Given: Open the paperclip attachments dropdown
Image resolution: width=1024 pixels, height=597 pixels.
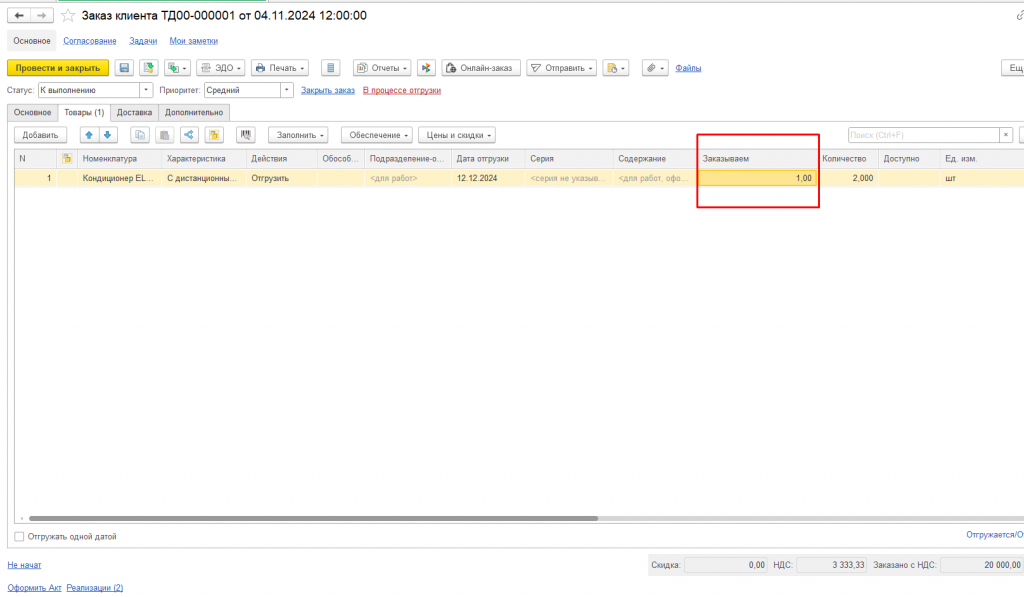Looking at the screenshot, I should point(655,68).
